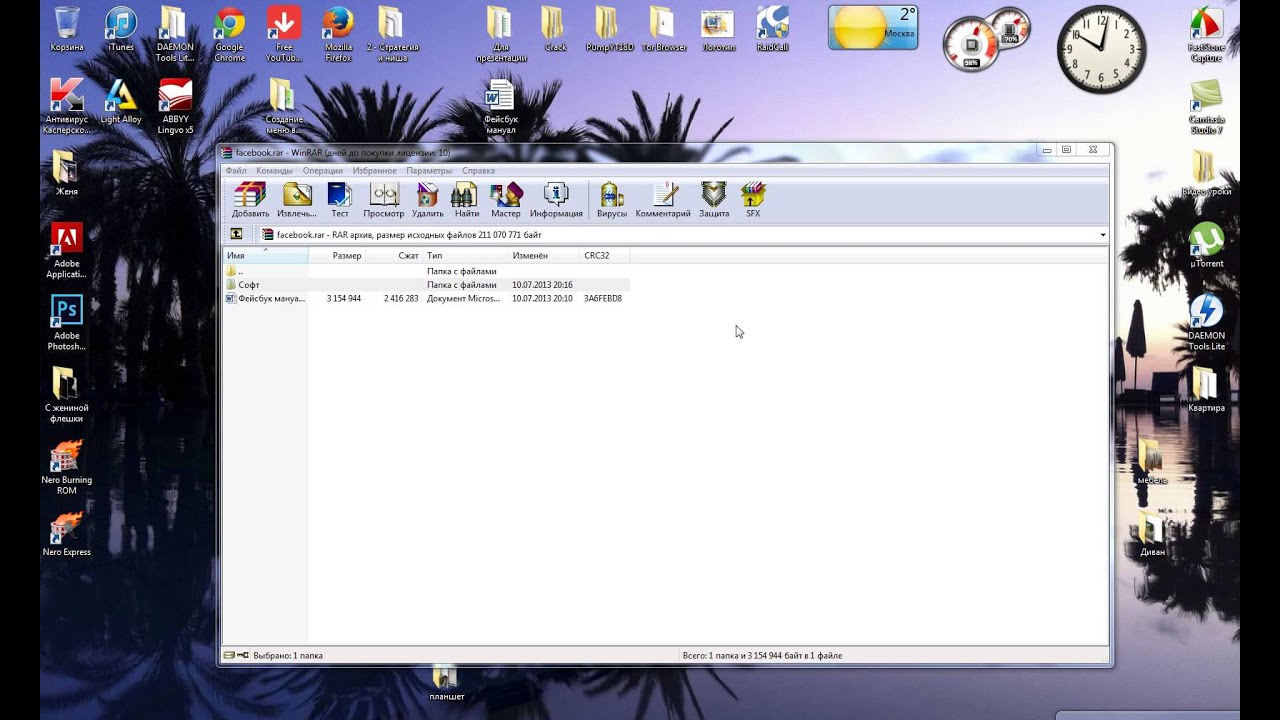This screenshot has height=720, width=1280.
Task: Select the Nero Burning ROM desktop icon
Action: click(67, 467)
